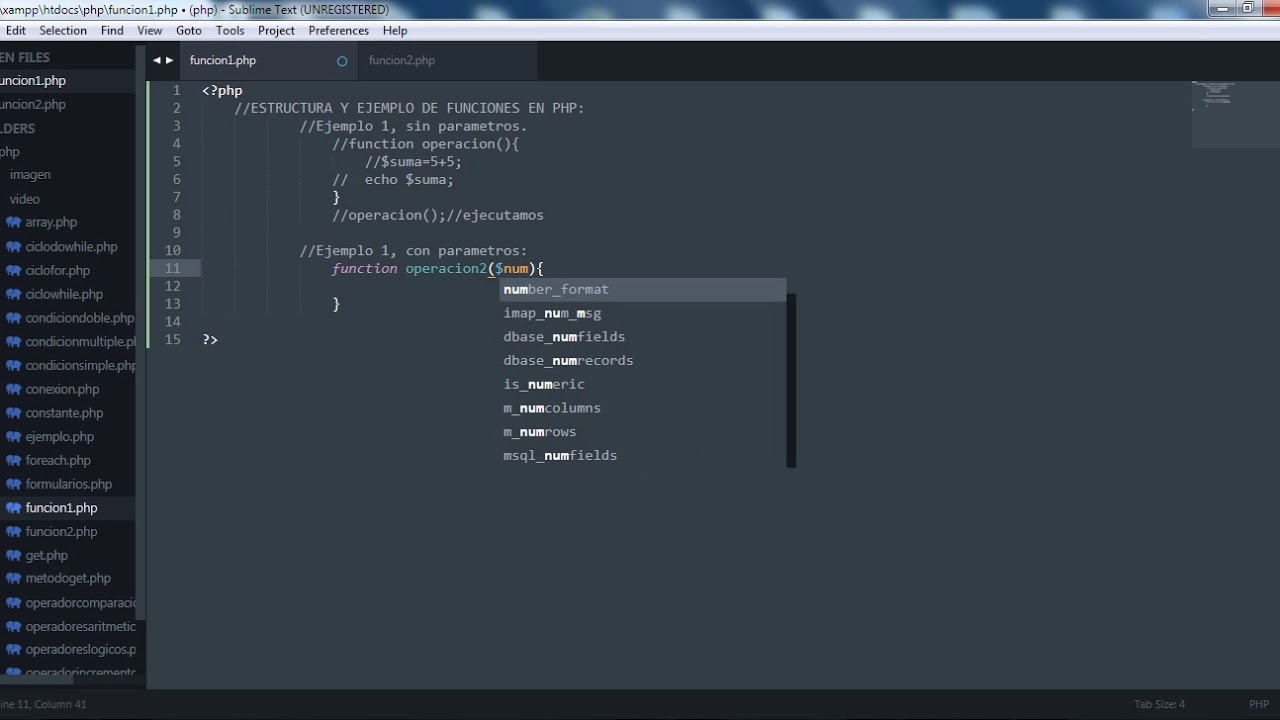The height and width of the screenshot is (720, 1280).
Task: Expand the video folder
Action: (x=25, y=199)
